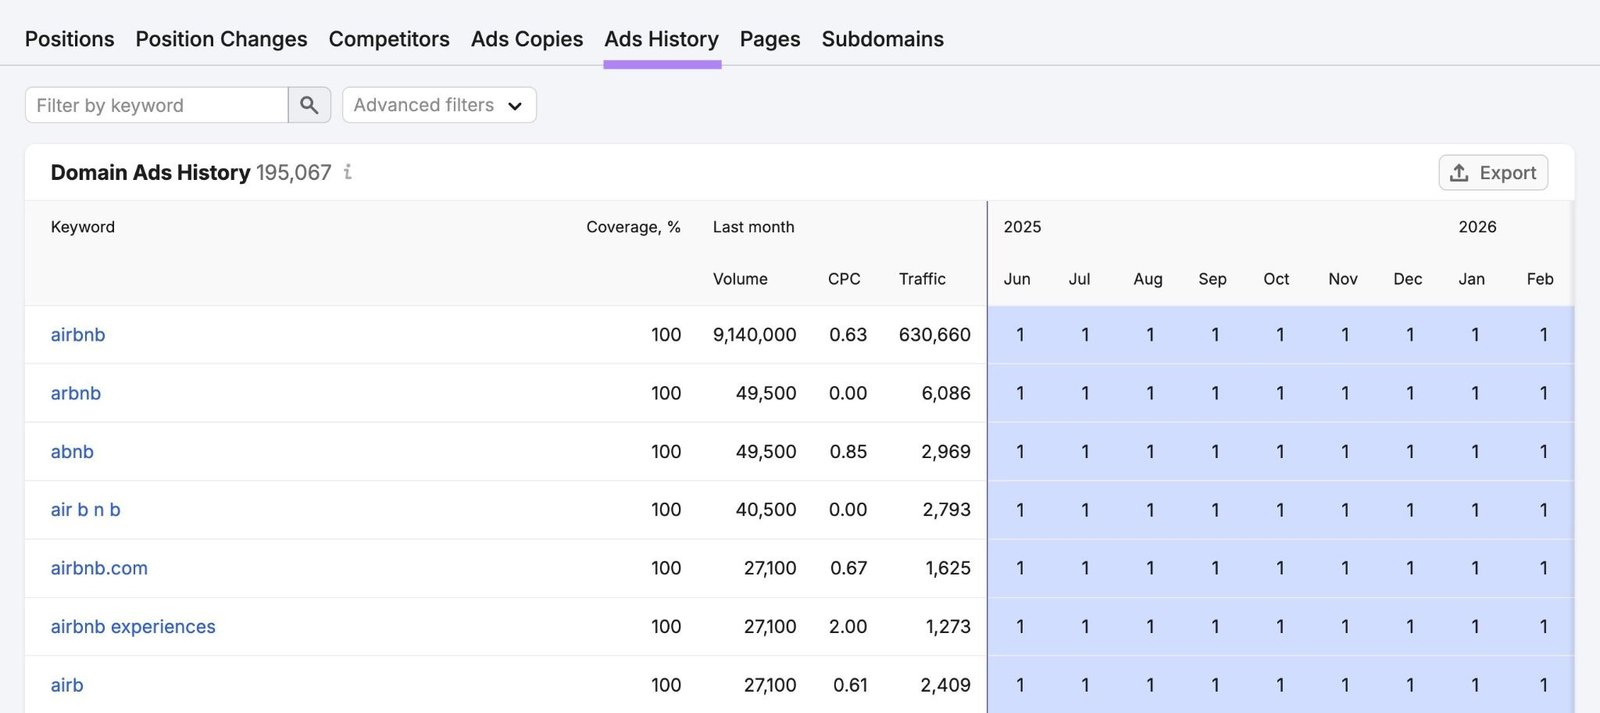Click into the Filter by keyword field

tap(157, 105)
